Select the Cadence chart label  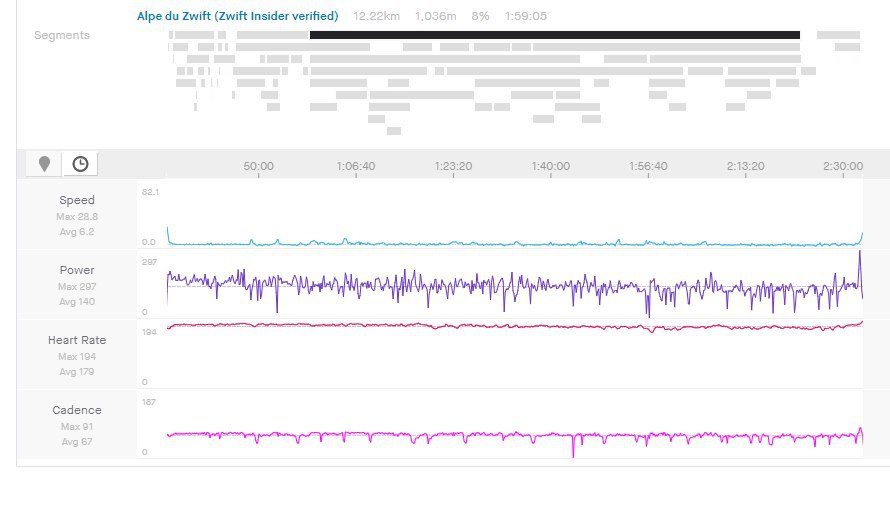coord(77,409)
